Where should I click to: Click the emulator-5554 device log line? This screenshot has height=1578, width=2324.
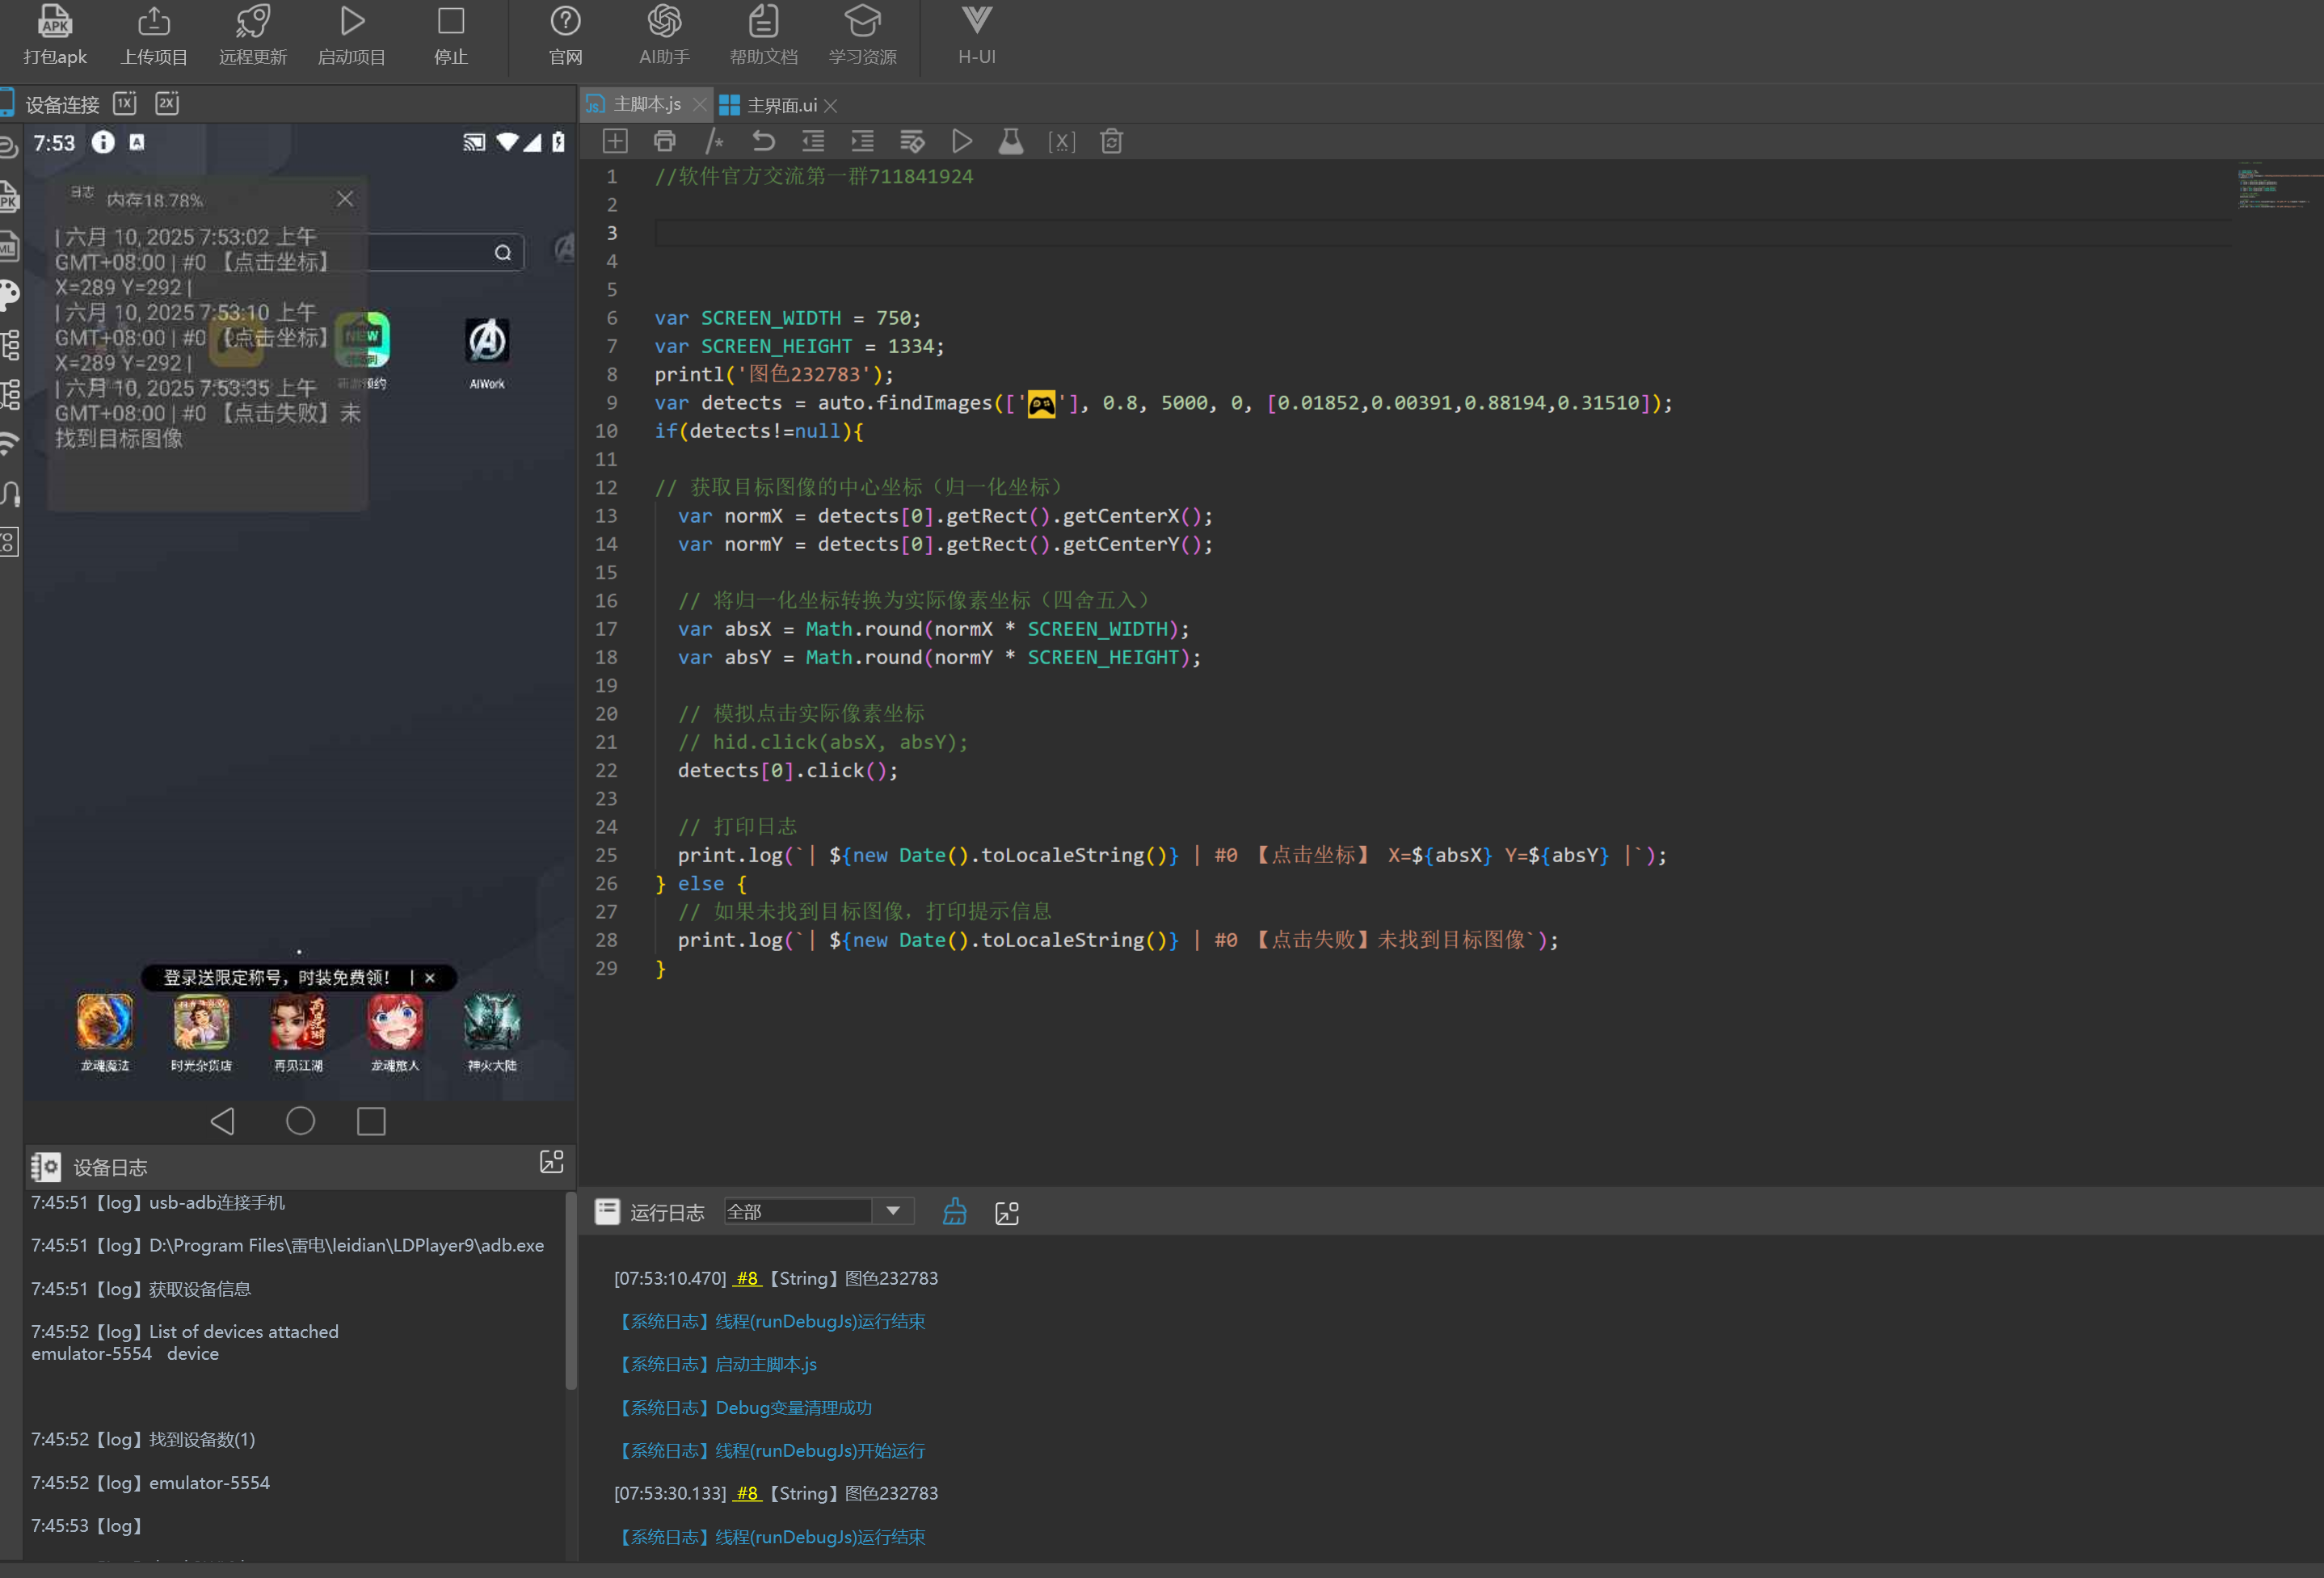click(151, 1482)
